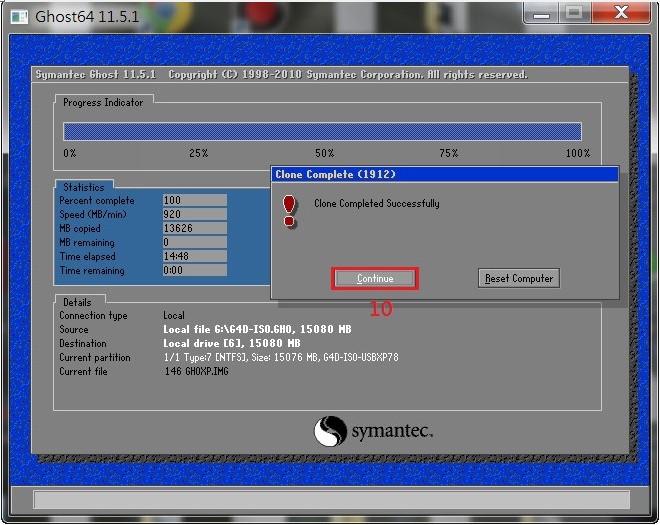Close the Ghost64 11.5.1 window
The height and width of the screenshot is (525, 660).
pyautogui.click(x=620, y=13)
